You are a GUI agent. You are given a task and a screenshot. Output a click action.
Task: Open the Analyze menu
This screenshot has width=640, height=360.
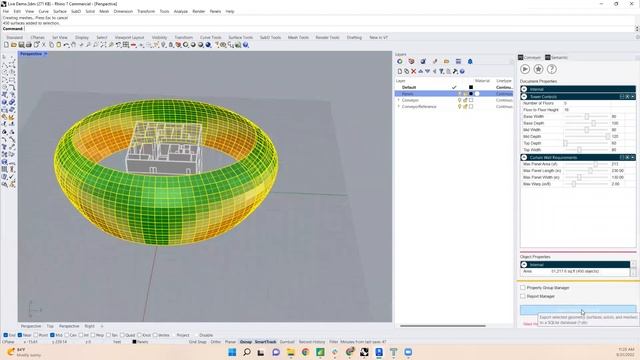coord(181,11)
